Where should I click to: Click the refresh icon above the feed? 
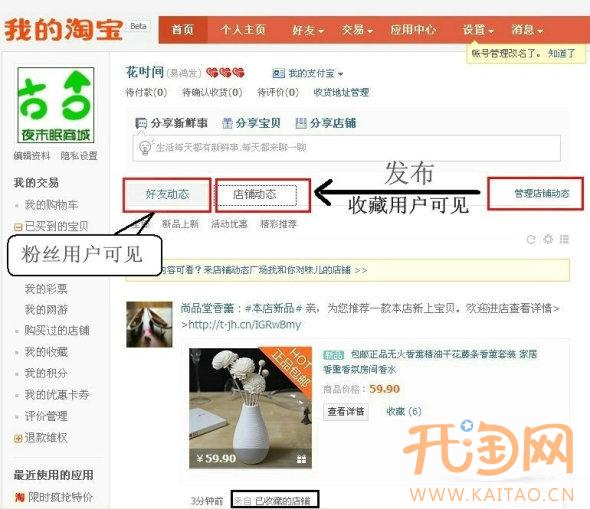point(531,239)
